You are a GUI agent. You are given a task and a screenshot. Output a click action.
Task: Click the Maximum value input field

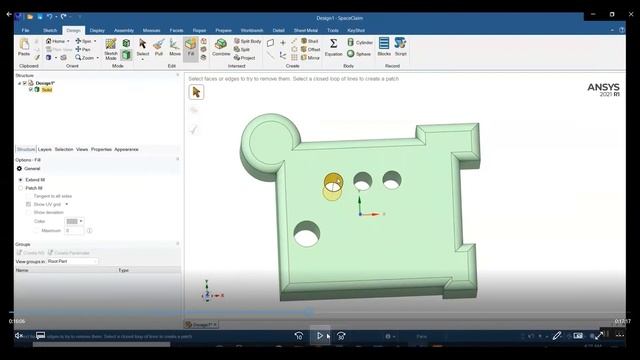(74, 231)
